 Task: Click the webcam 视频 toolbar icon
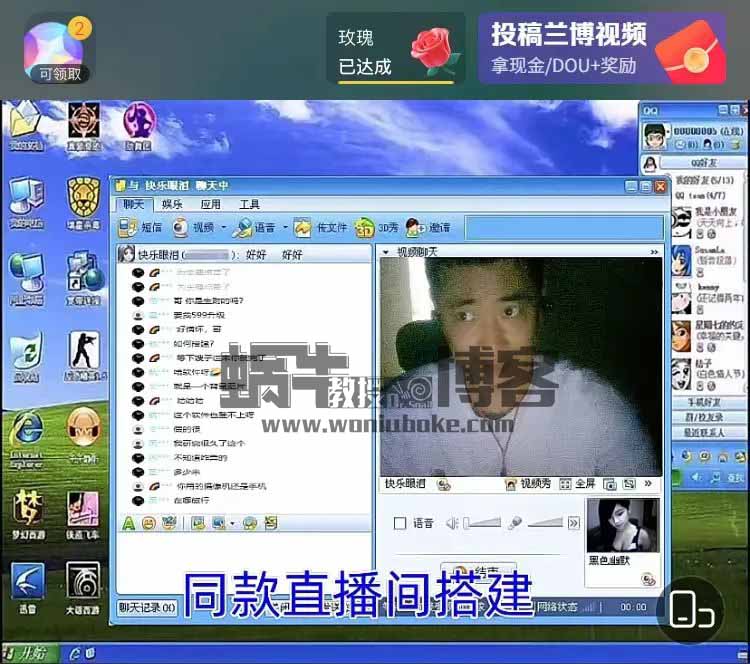(180, 228)
